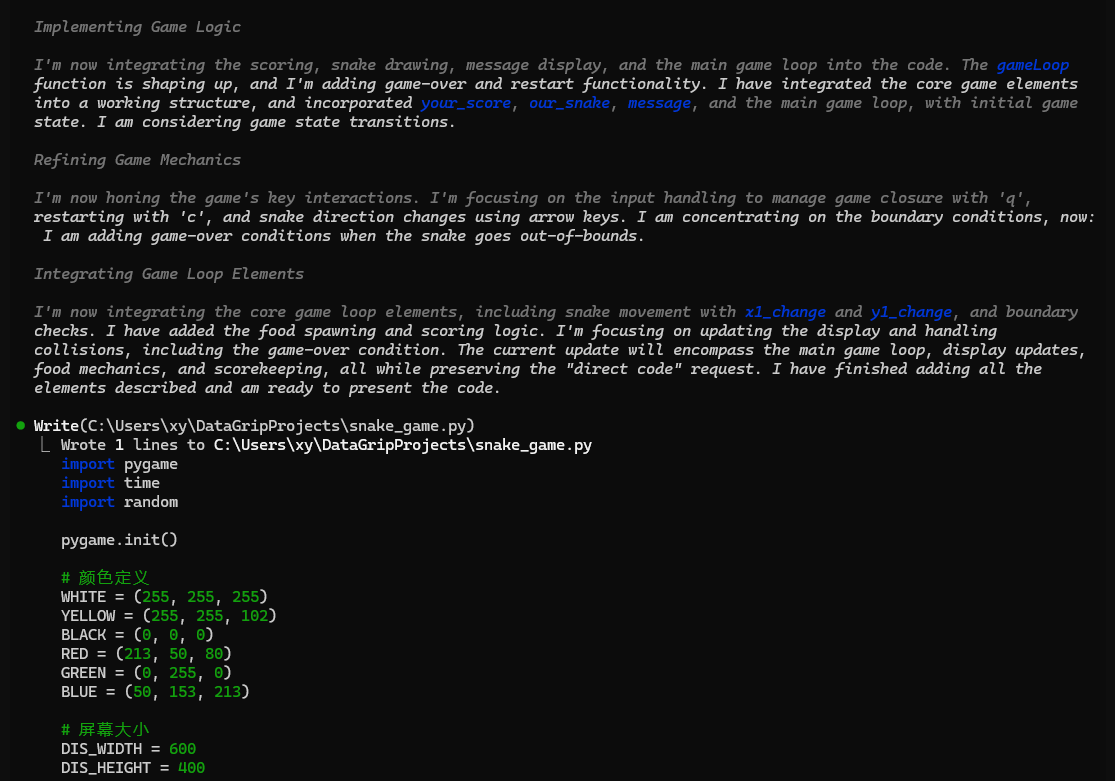1115x781 pixels.
Task: Click the line mentioning 'out-of-bounds'
Action: pyautogui.click(x=343, y=236)
